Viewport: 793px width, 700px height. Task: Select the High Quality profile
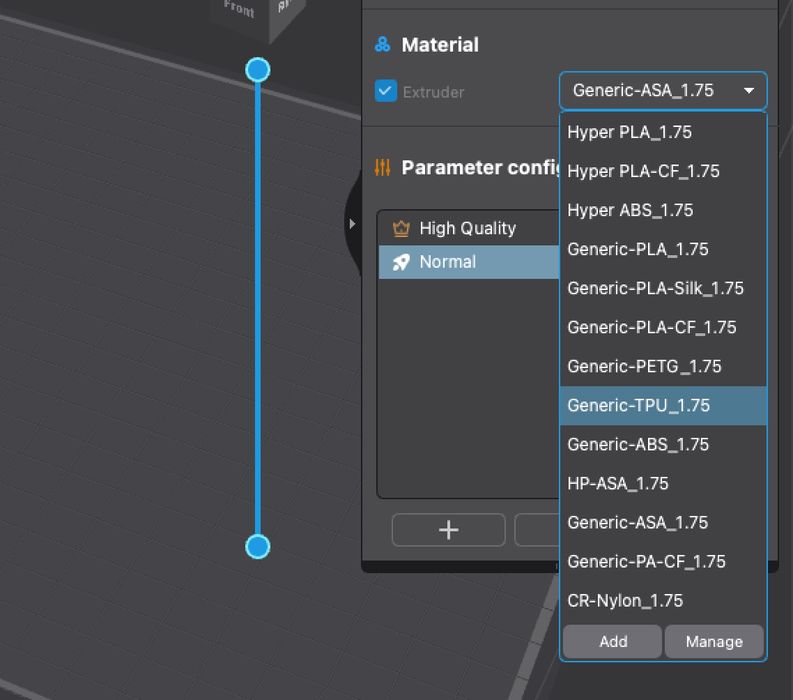[467, 228]
